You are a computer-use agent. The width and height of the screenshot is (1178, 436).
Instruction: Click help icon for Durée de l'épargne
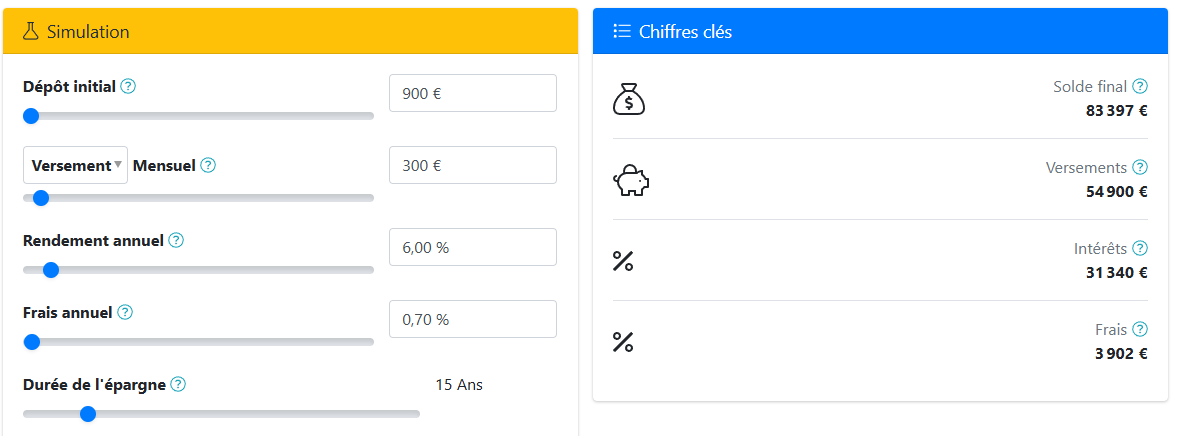(x=178, y=384)
